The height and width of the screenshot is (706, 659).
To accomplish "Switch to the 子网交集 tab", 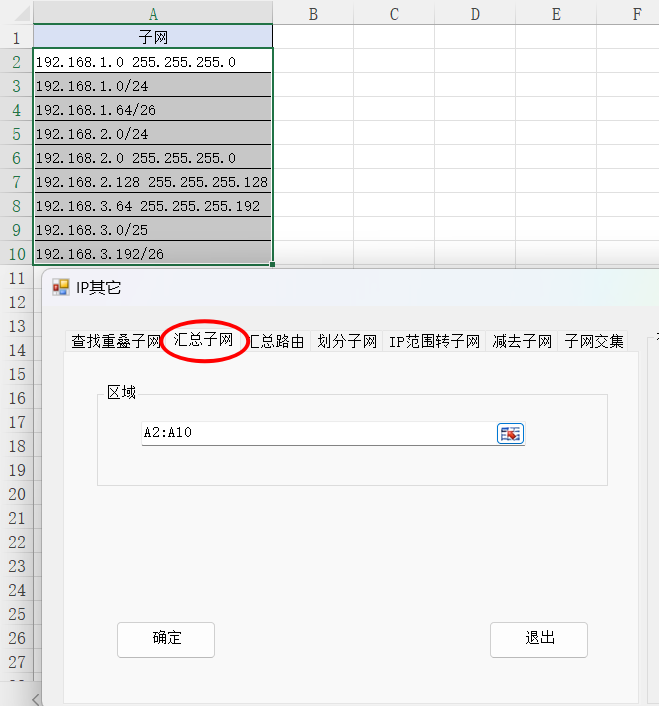I will click(x=593, y=341).
